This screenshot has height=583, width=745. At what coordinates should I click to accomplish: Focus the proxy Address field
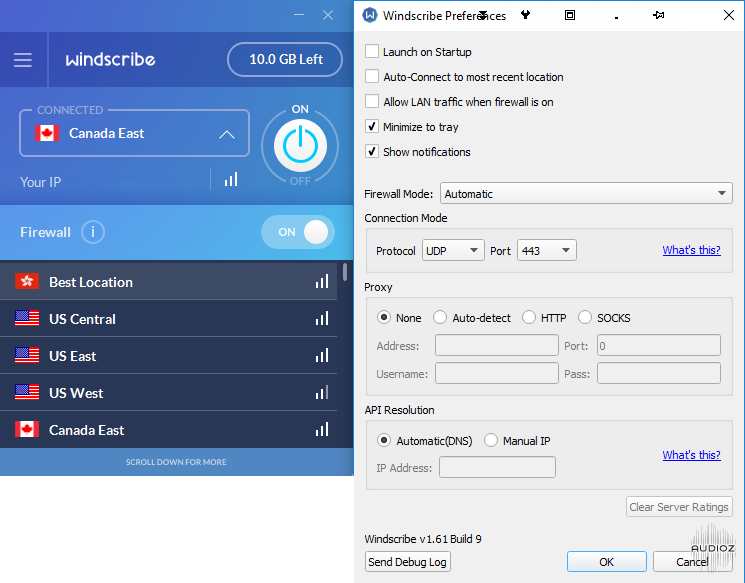[497, 345]
